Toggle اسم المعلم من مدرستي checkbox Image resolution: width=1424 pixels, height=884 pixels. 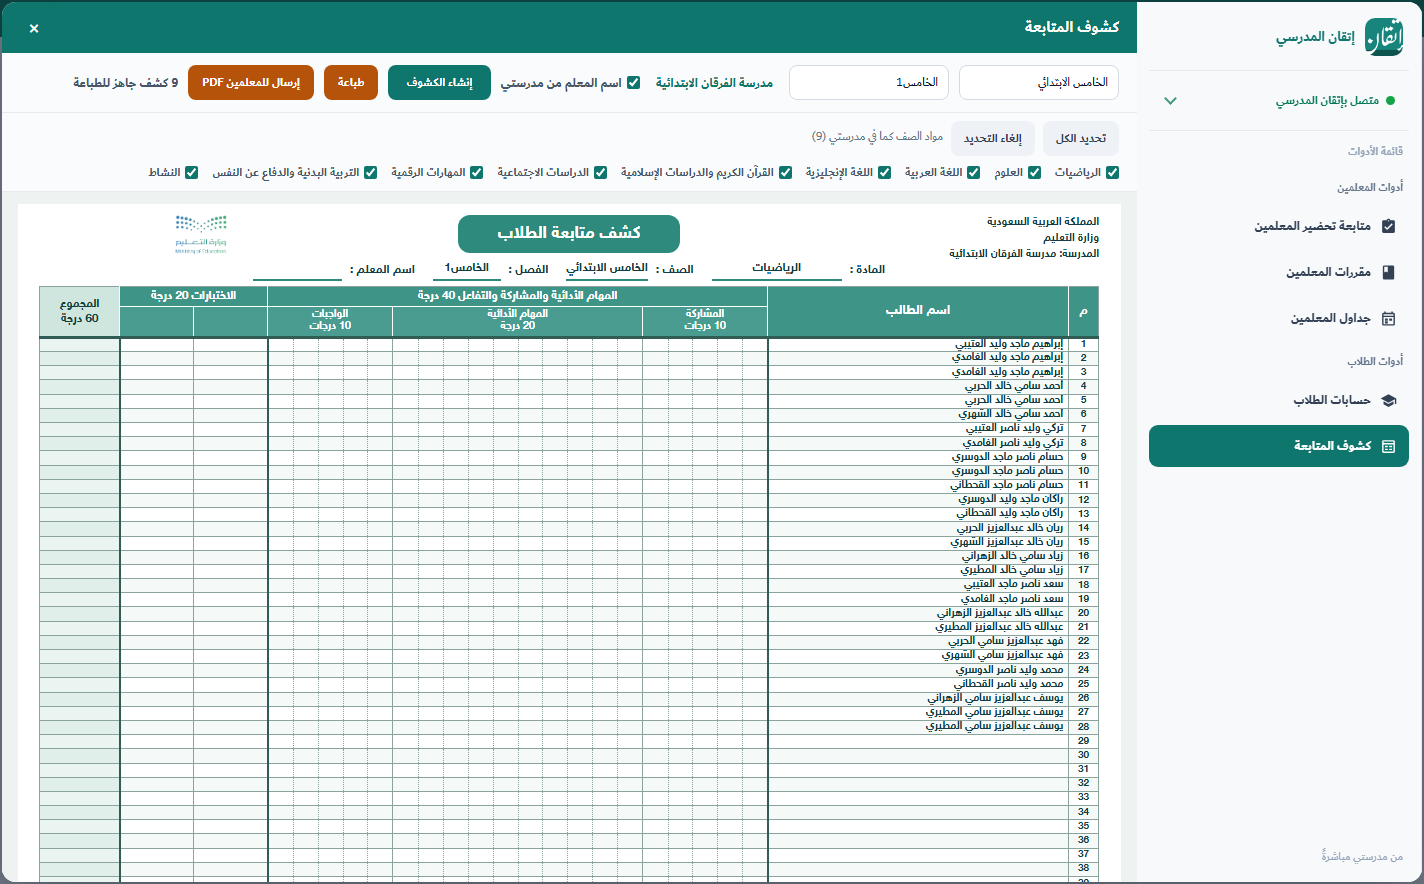(x=634, y=83)
